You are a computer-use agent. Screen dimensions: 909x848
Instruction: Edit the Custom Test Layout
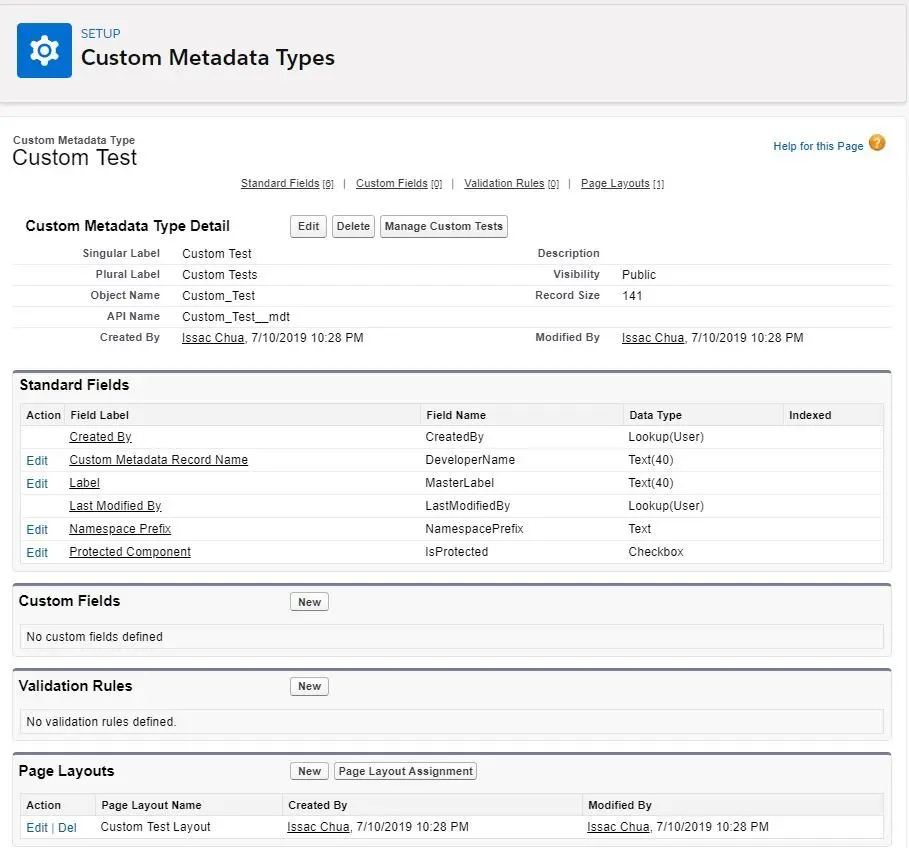click(37, 828)
